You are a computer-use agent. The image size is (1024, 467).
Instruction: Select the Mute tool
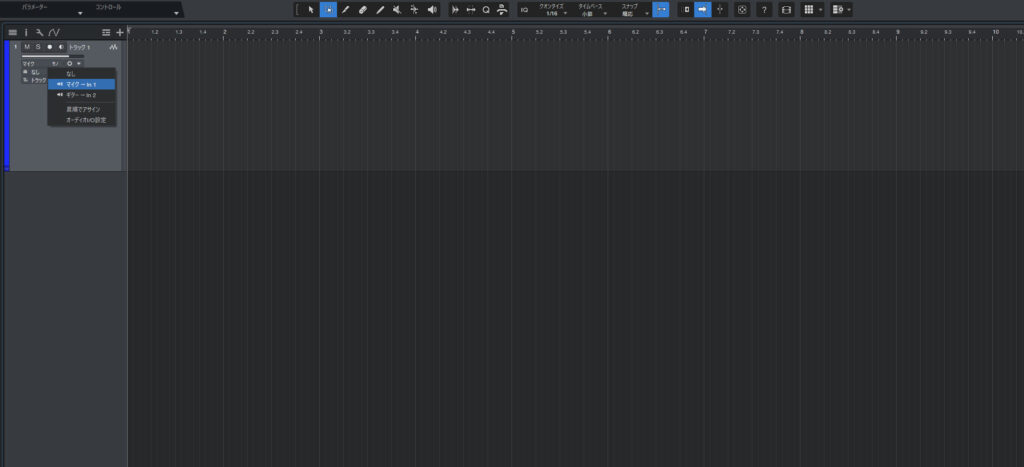click(397, 9)
